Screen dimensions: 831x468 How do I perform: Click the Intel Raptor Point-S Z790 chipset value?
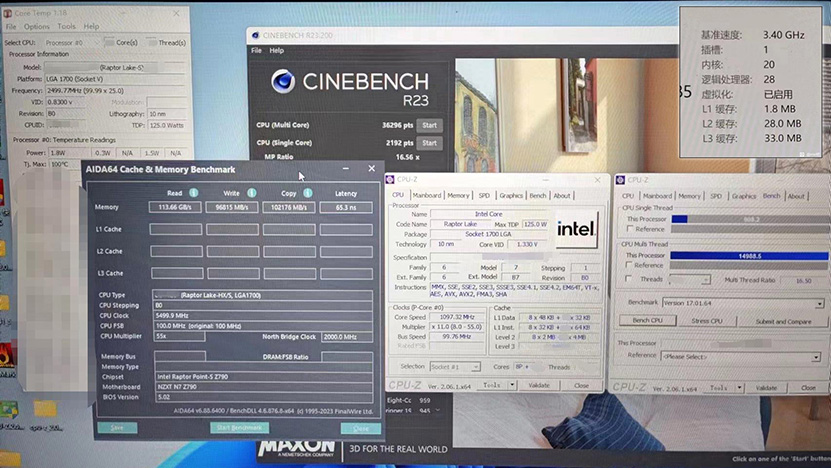click(263, 377)
